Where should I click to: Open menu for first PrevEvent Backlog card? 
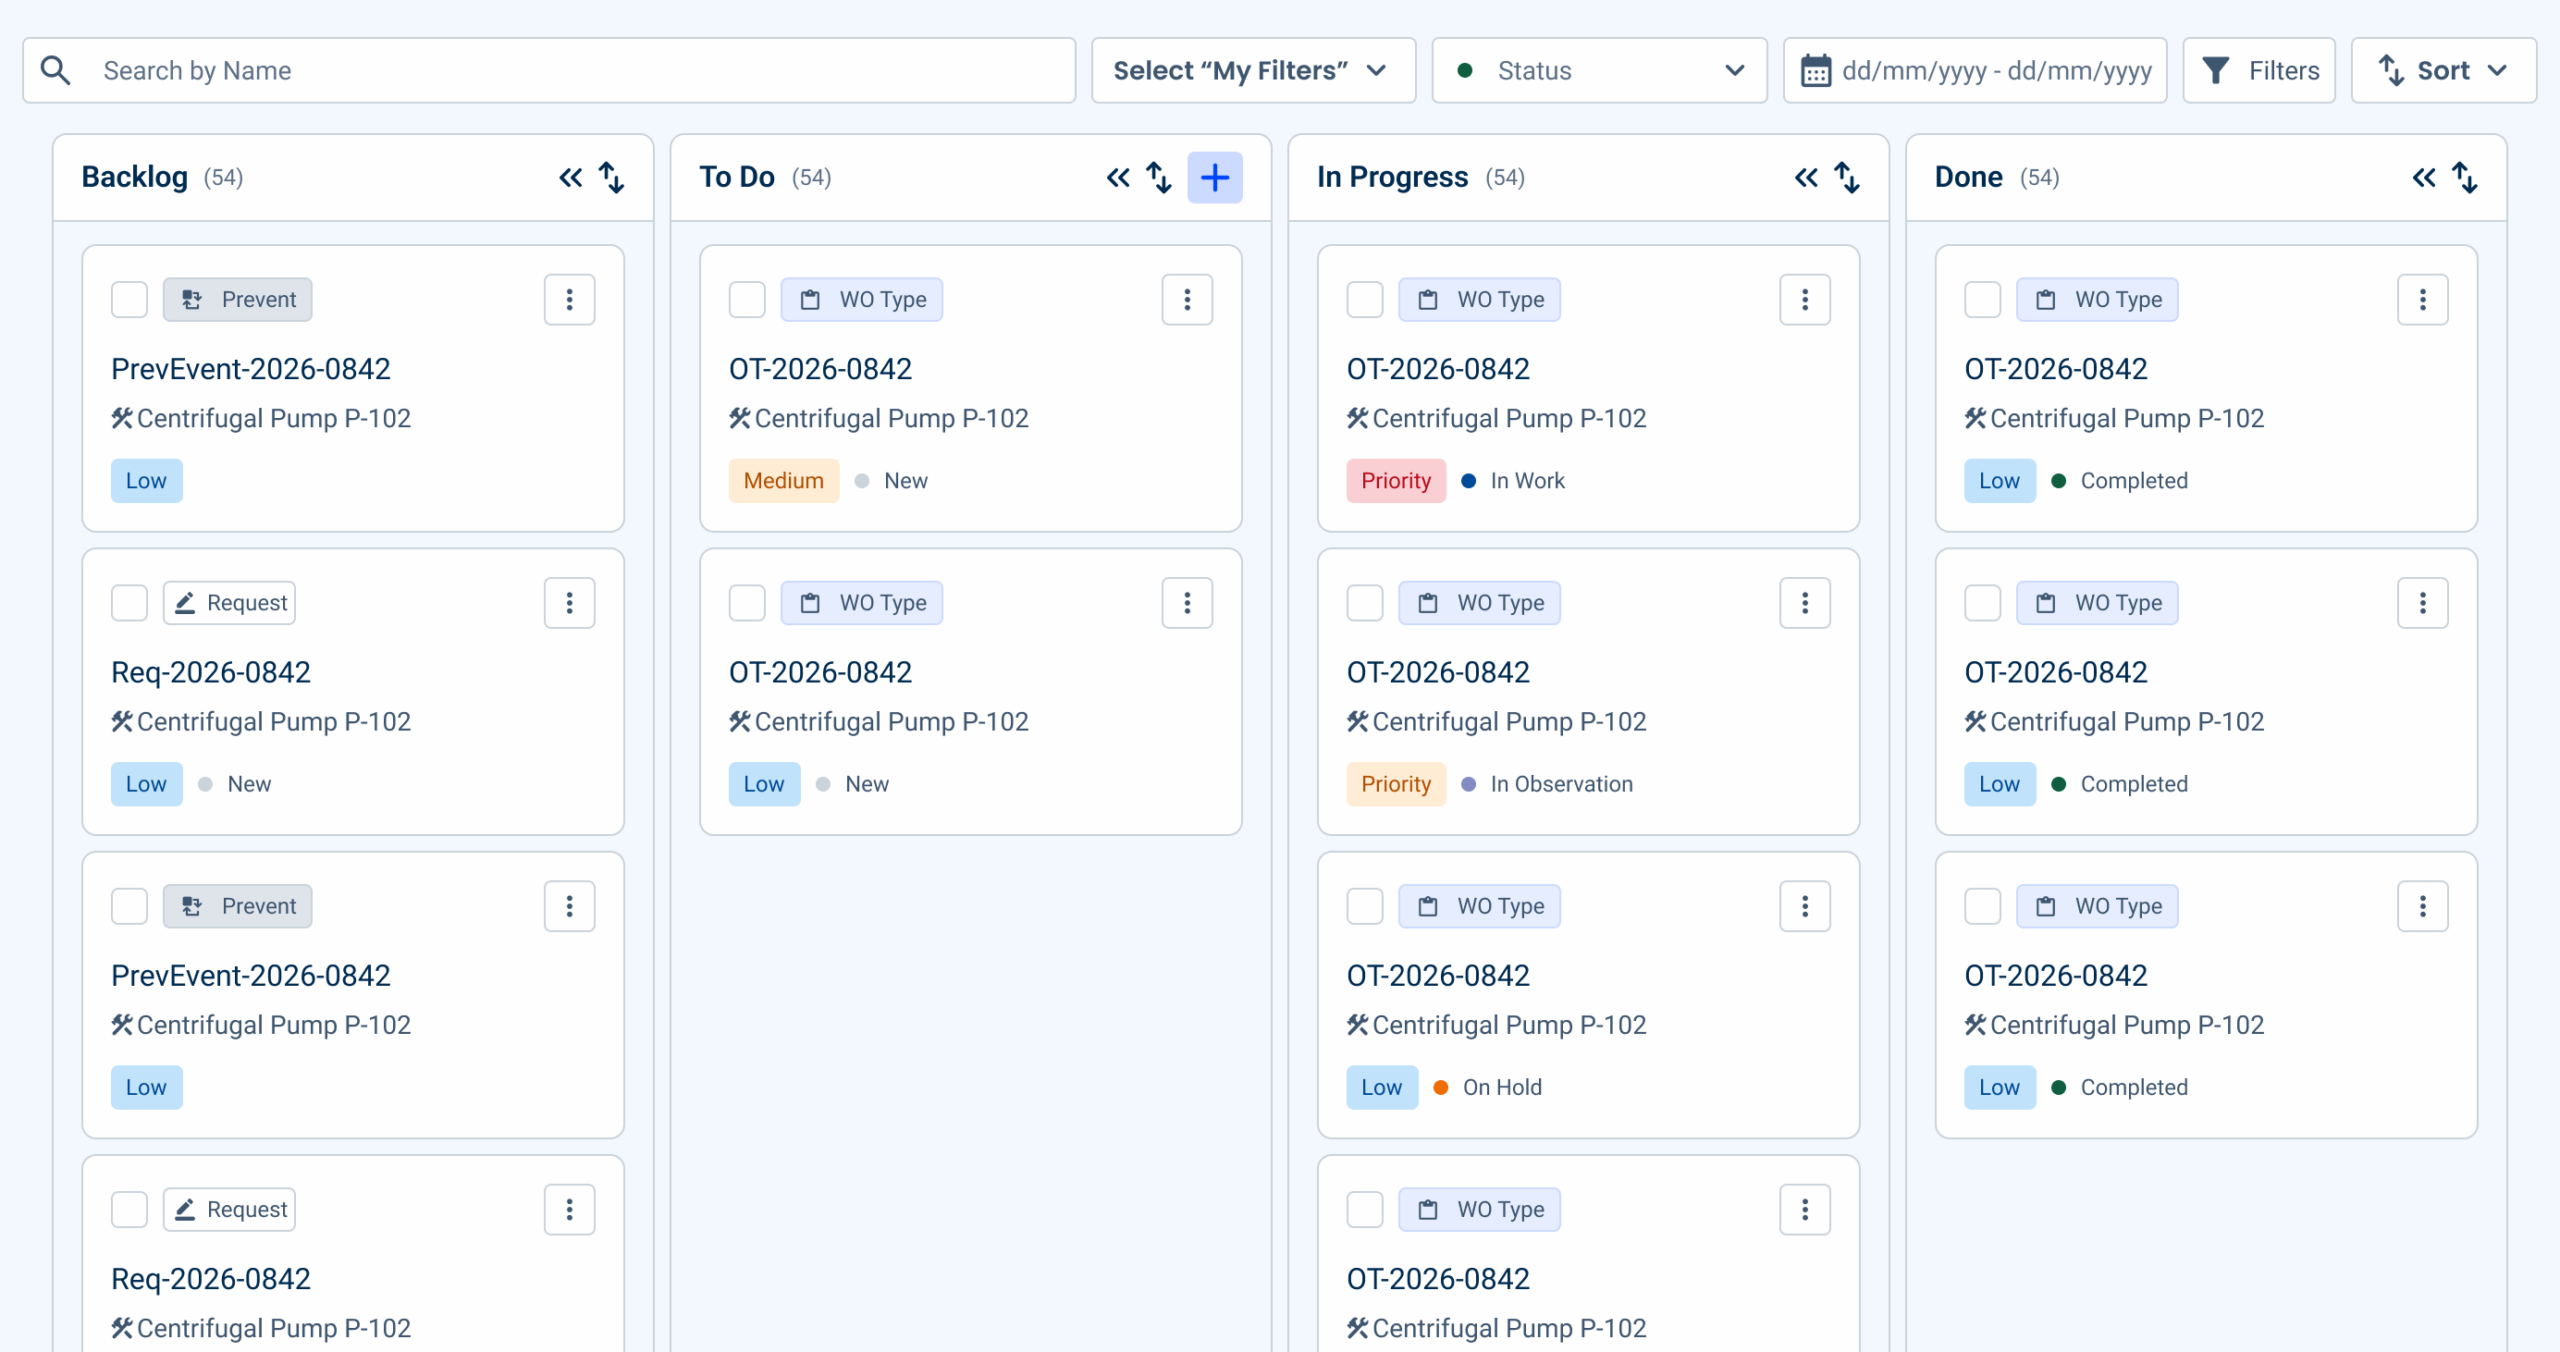pos(570,300)
